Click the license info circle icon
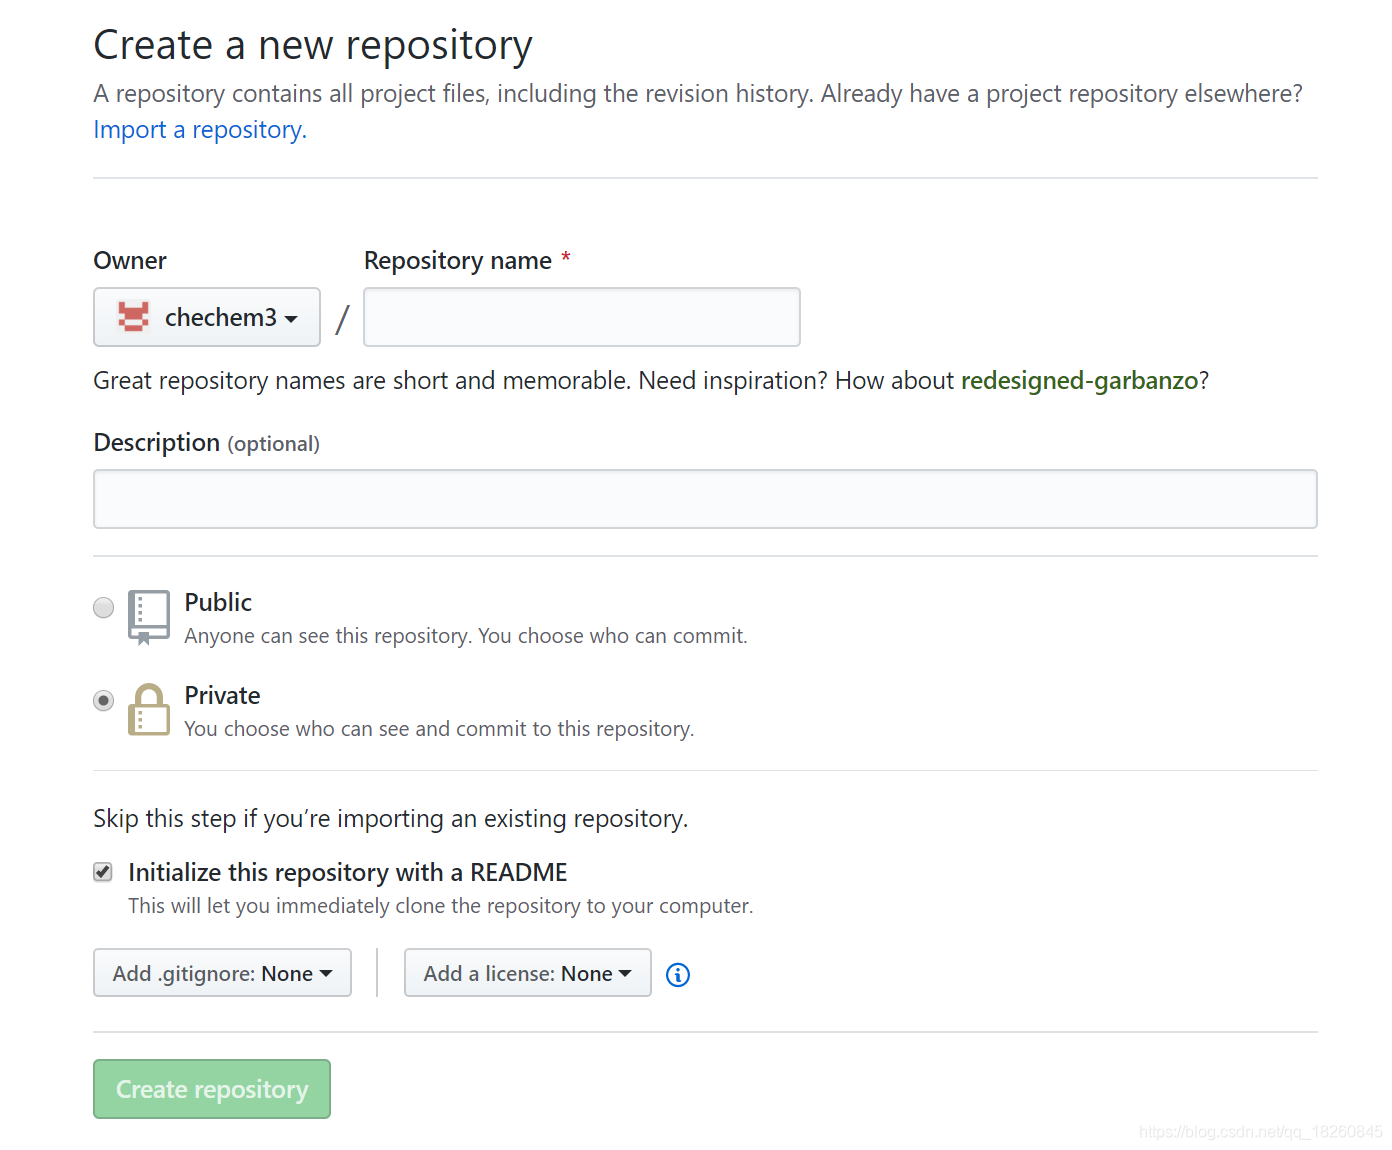This screenshot has height=1150, width=1392. [x=678, y=975]
